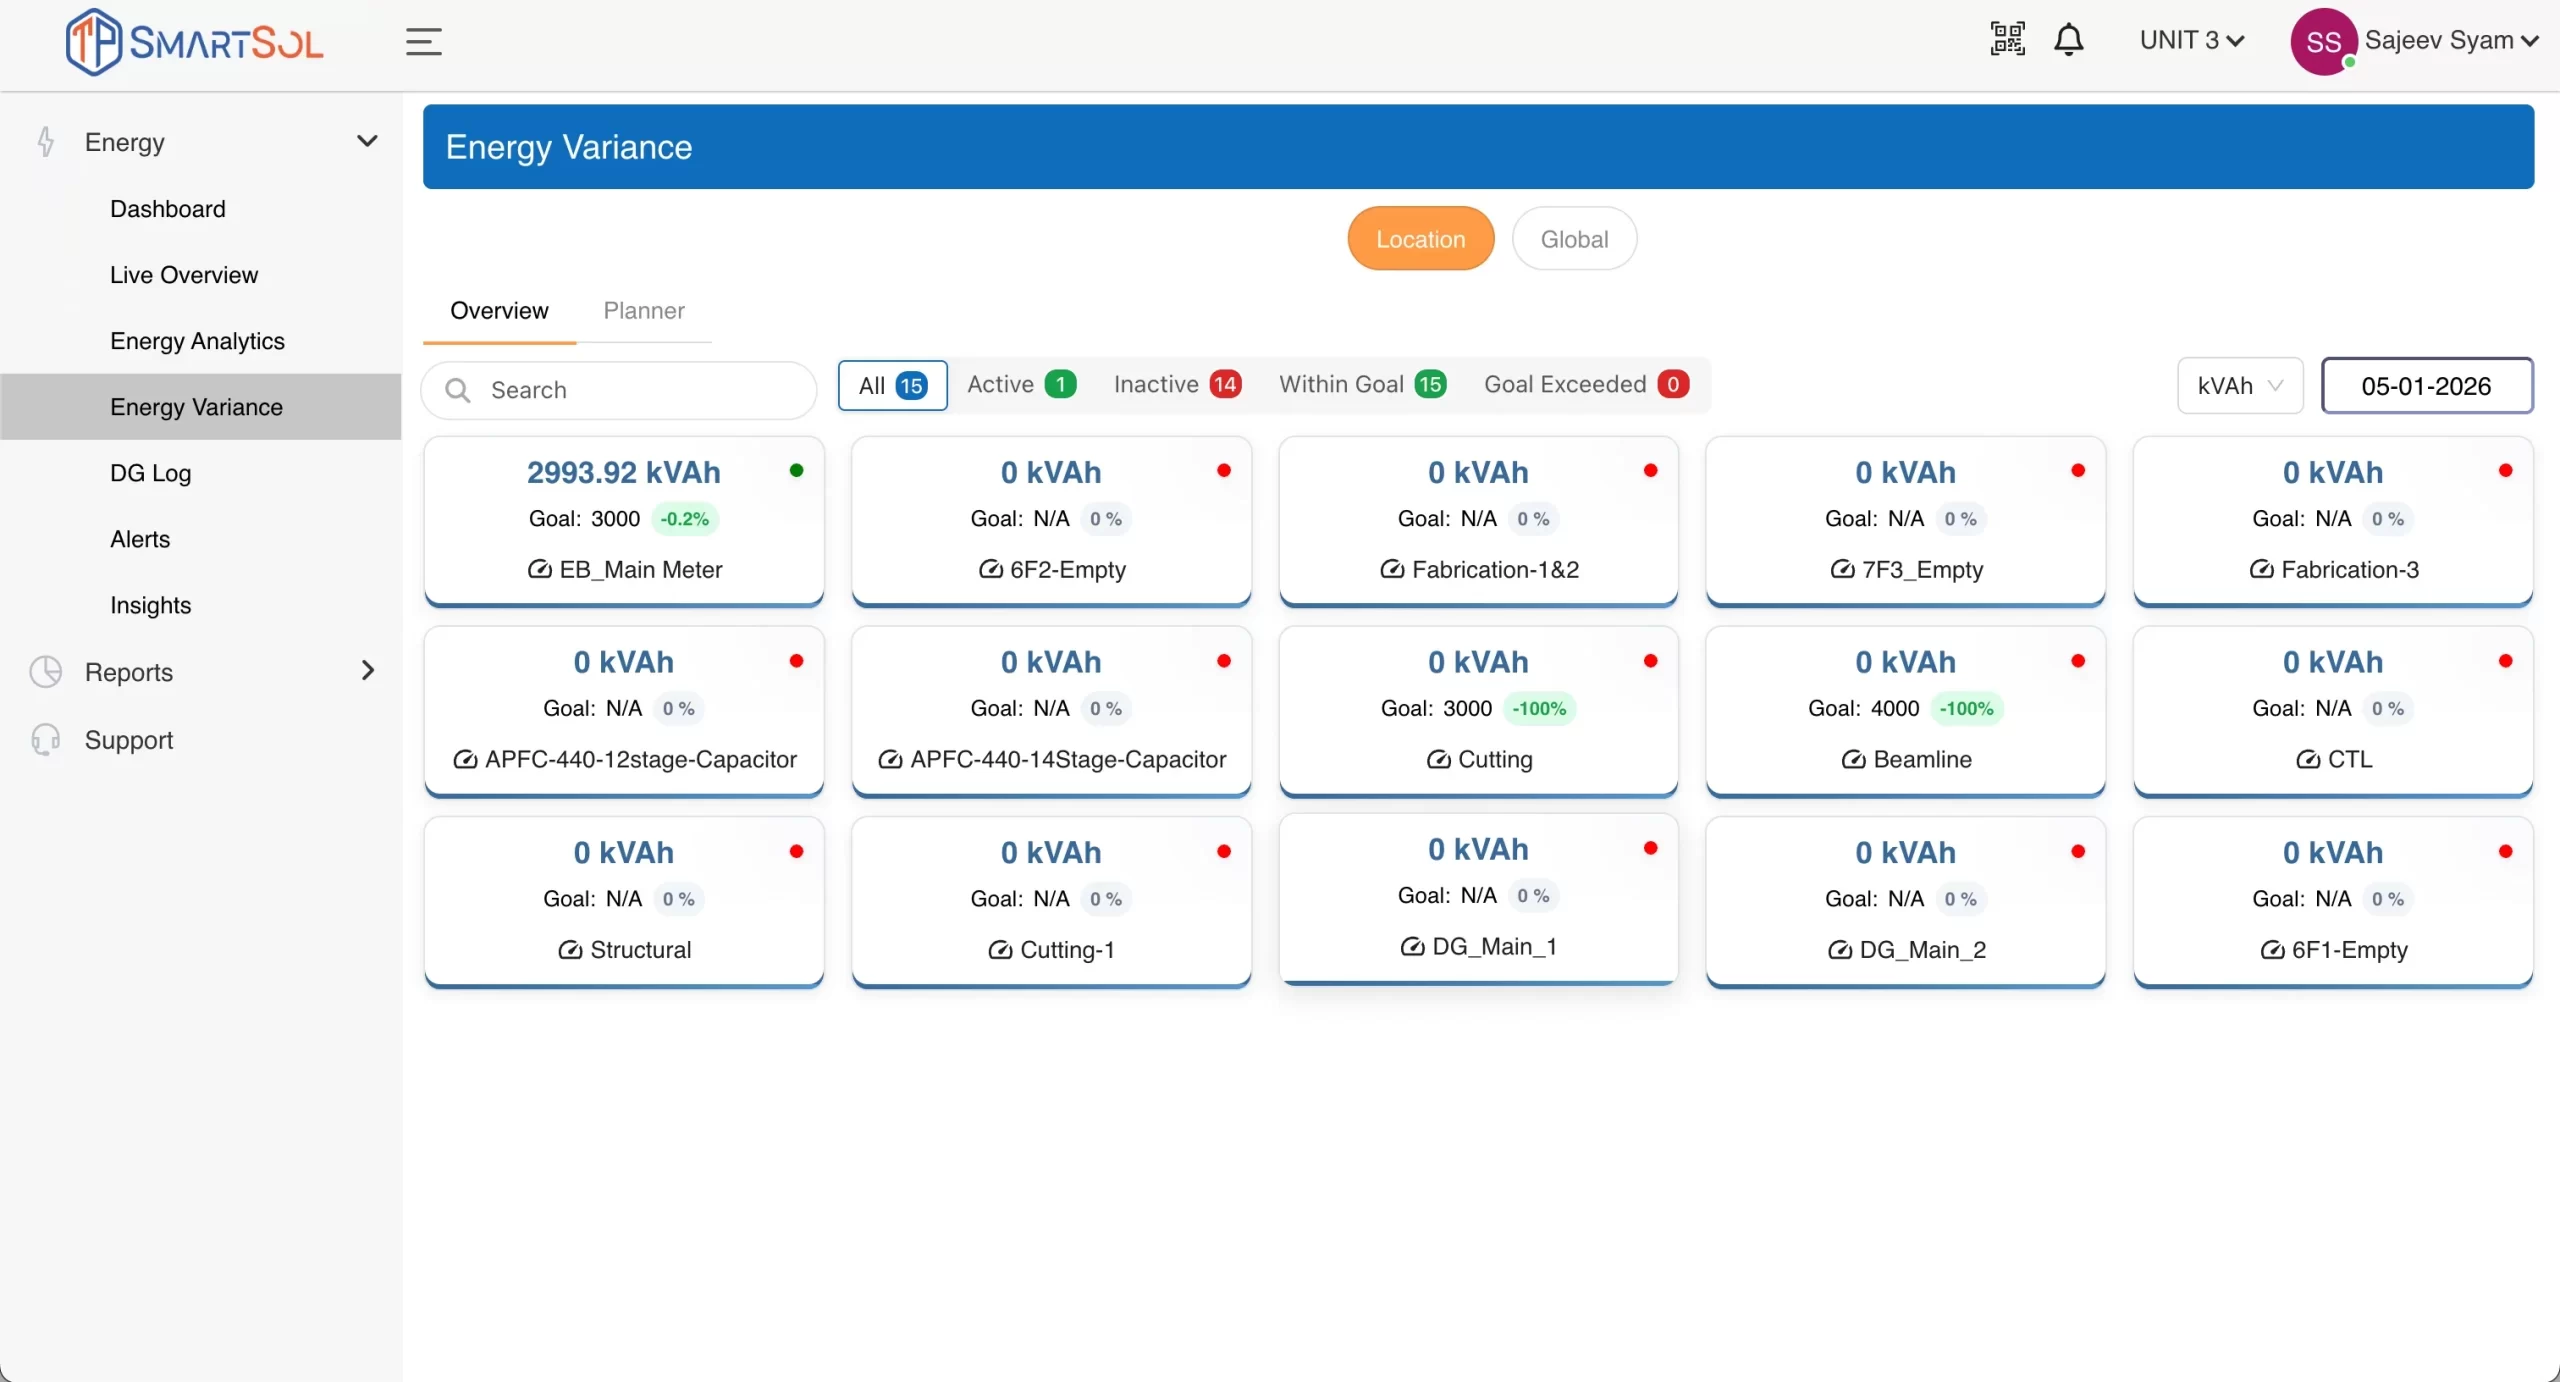This screenshot has width=2560, height=1382.
Task: Select the Location view toggle
Action: [x=1420, y=239]
